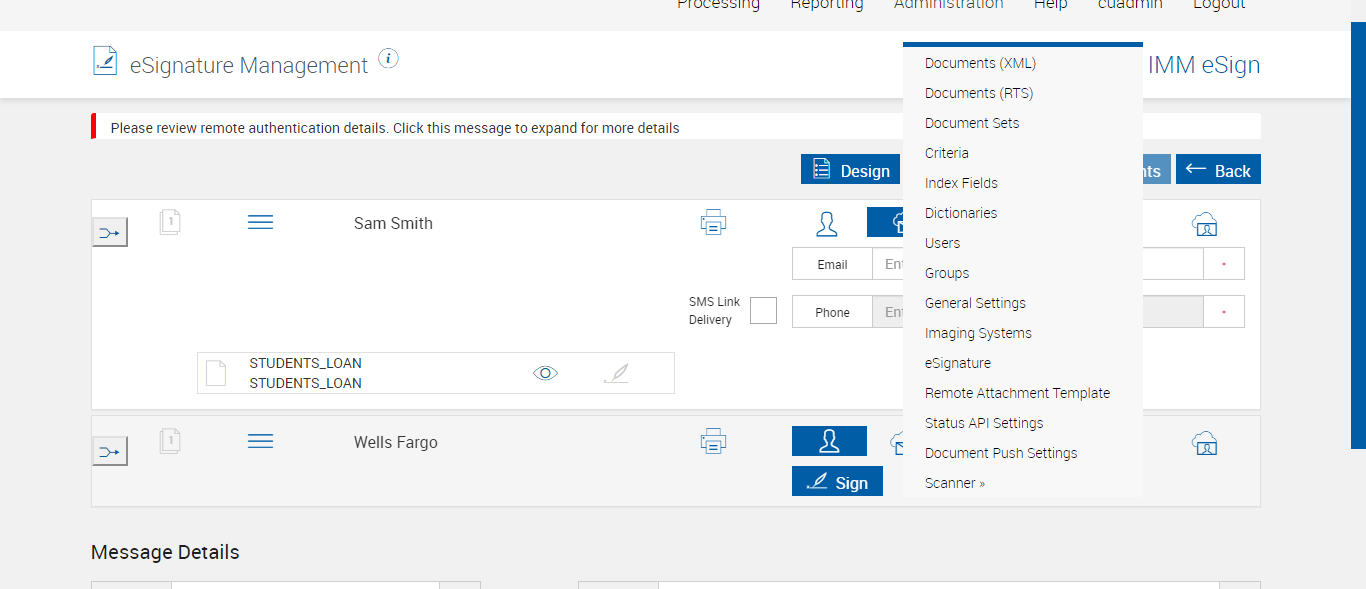Click the page count icon in Sam Smith row
This screenshot has width=1366, height=589.
coord(169,222)
